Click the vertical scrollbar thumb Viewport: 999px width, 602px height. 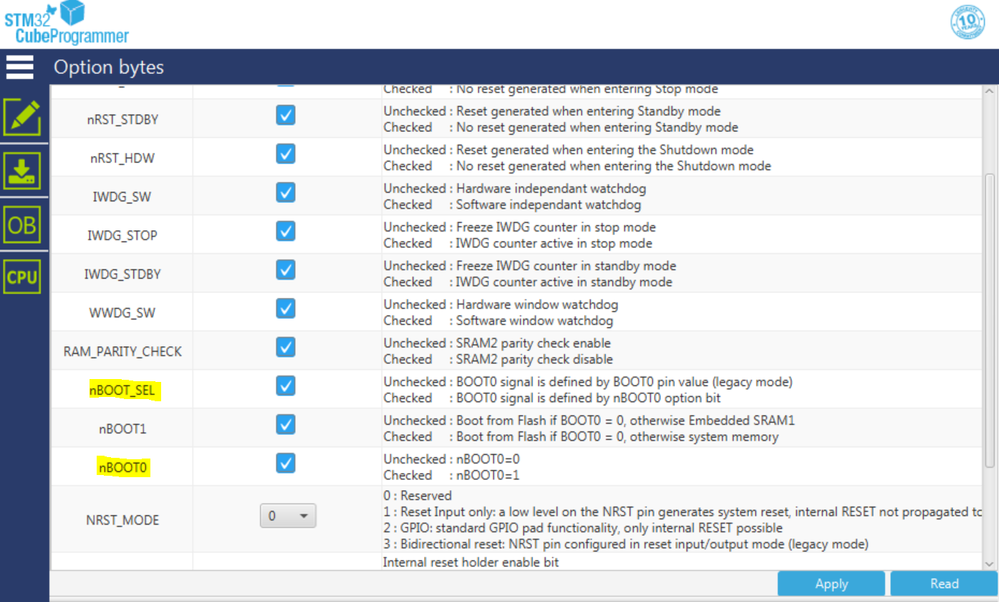click(989, 320)
